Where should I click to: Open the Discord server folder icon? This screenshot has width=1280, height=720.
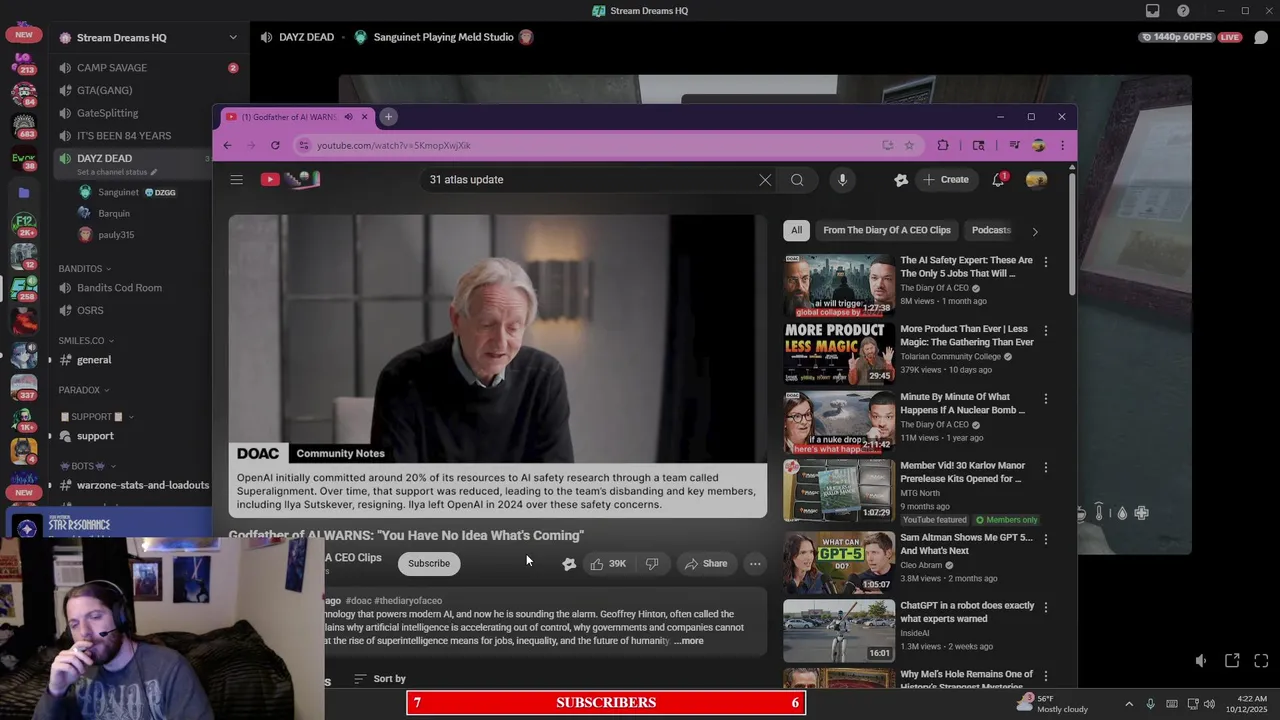click(24, 193)
